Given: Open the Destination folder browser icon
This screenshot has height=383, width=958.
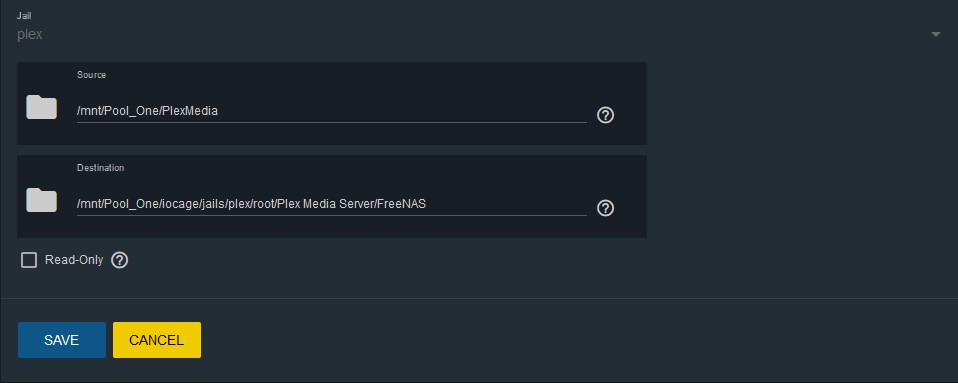Looking at the screenshot, I should [x=42, y=200].
